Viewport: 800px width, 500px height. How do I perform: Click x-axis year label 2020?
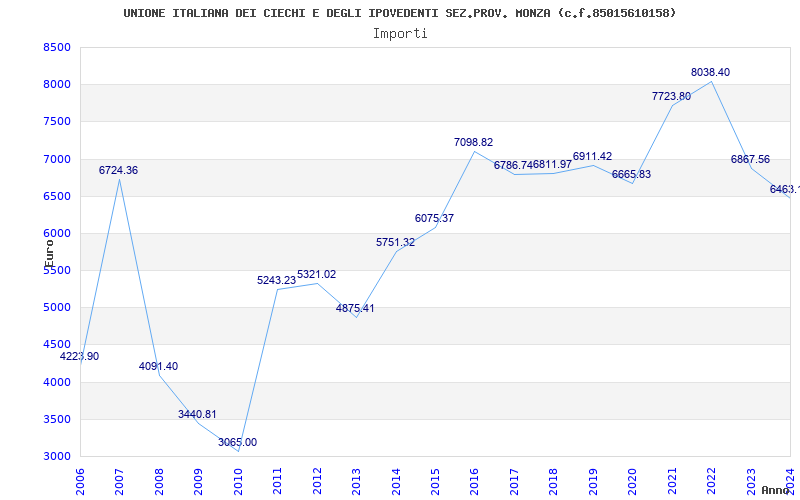coord(633,481)
